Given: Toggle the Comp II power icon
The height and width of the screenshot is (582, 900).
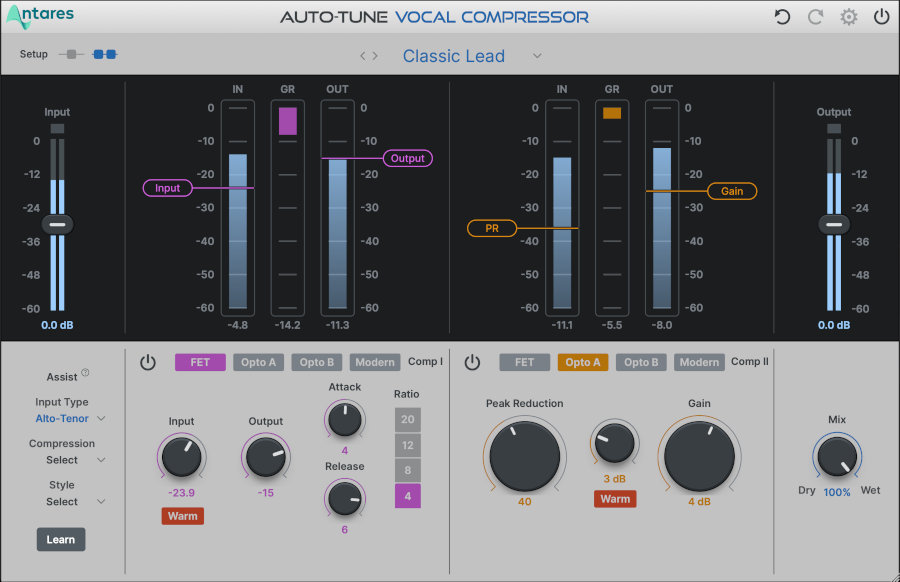Looking at the screenshot, I should pos(472,362).
